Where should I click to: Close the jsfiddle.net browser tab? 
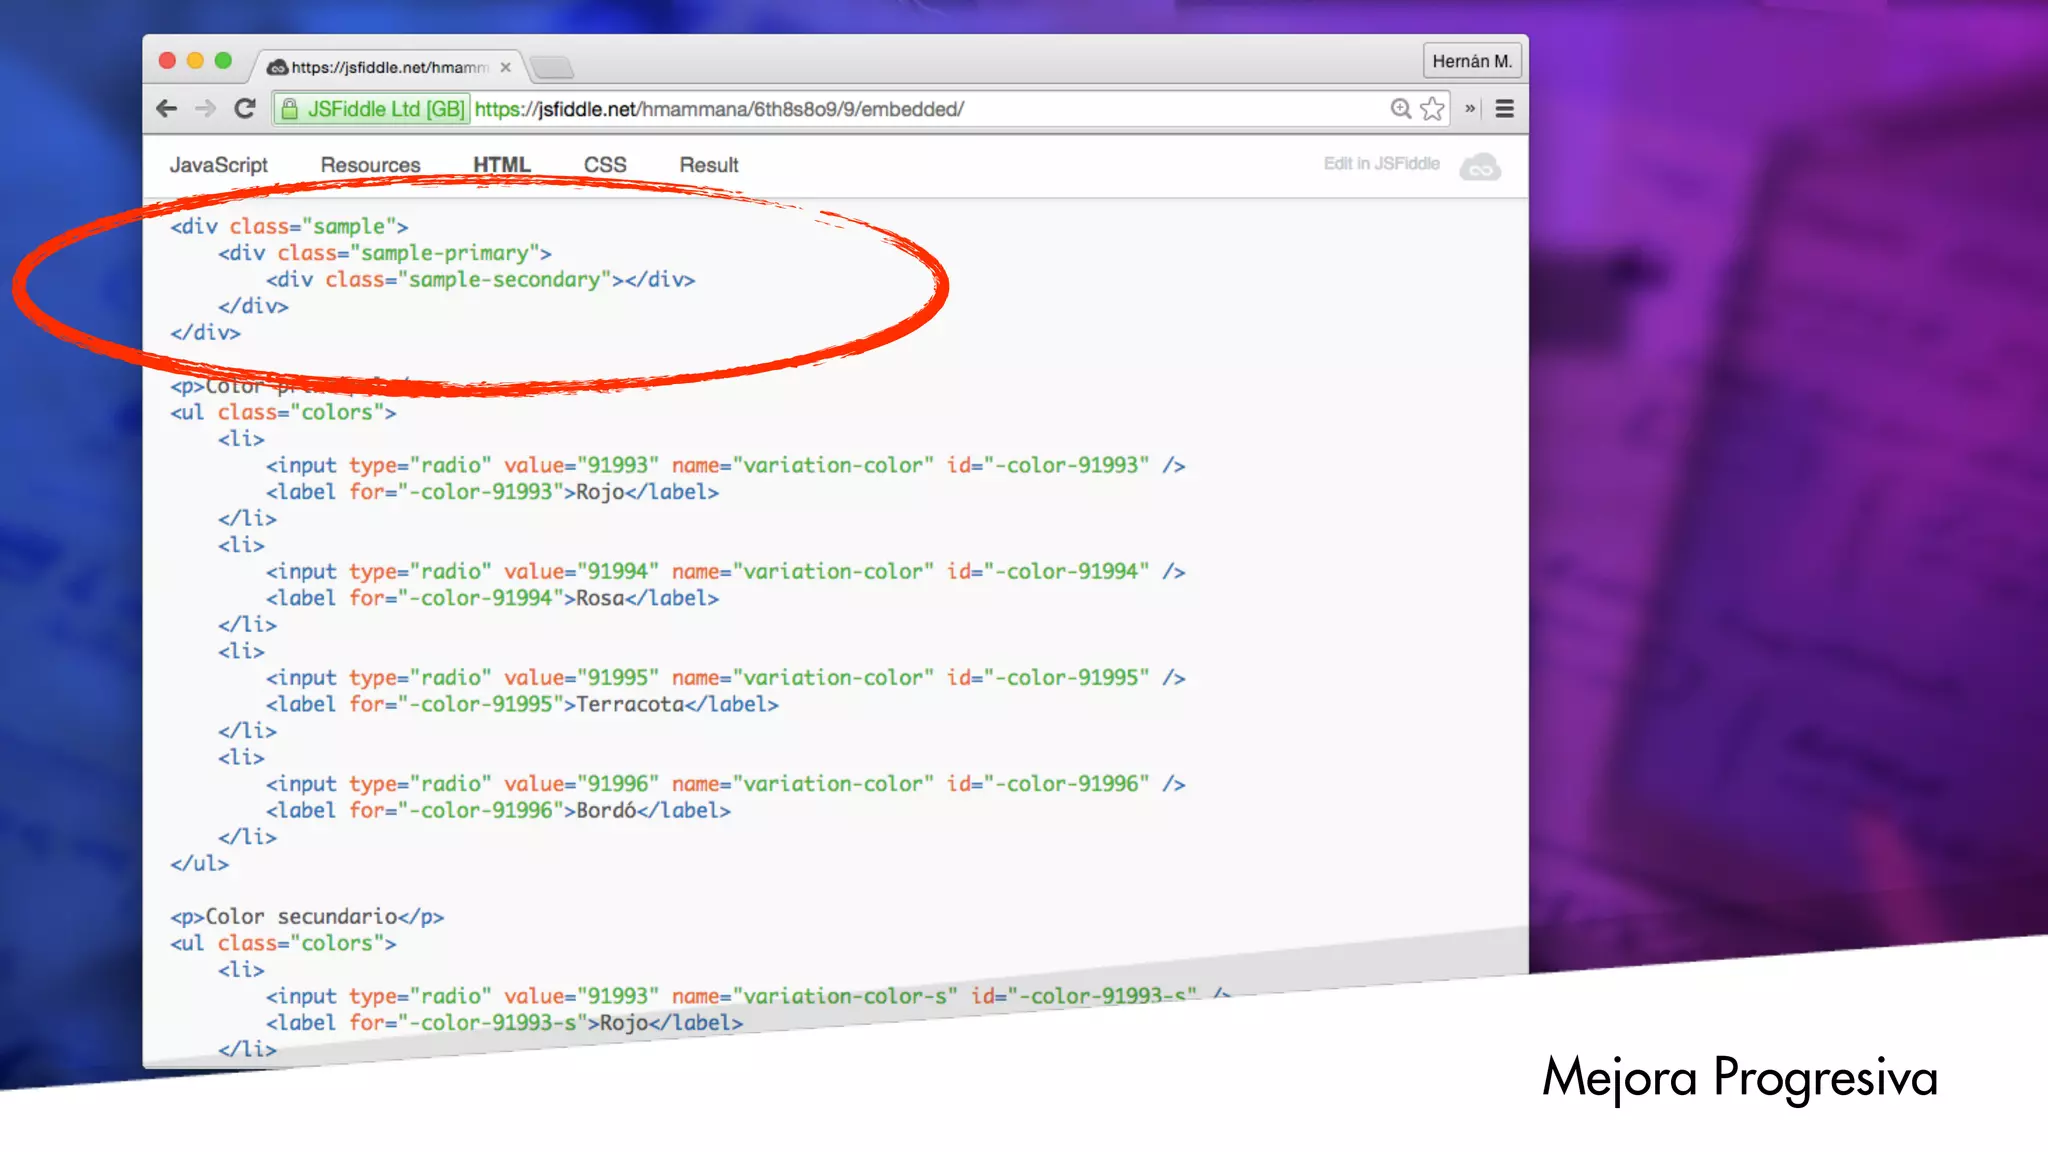pos(506,67)
